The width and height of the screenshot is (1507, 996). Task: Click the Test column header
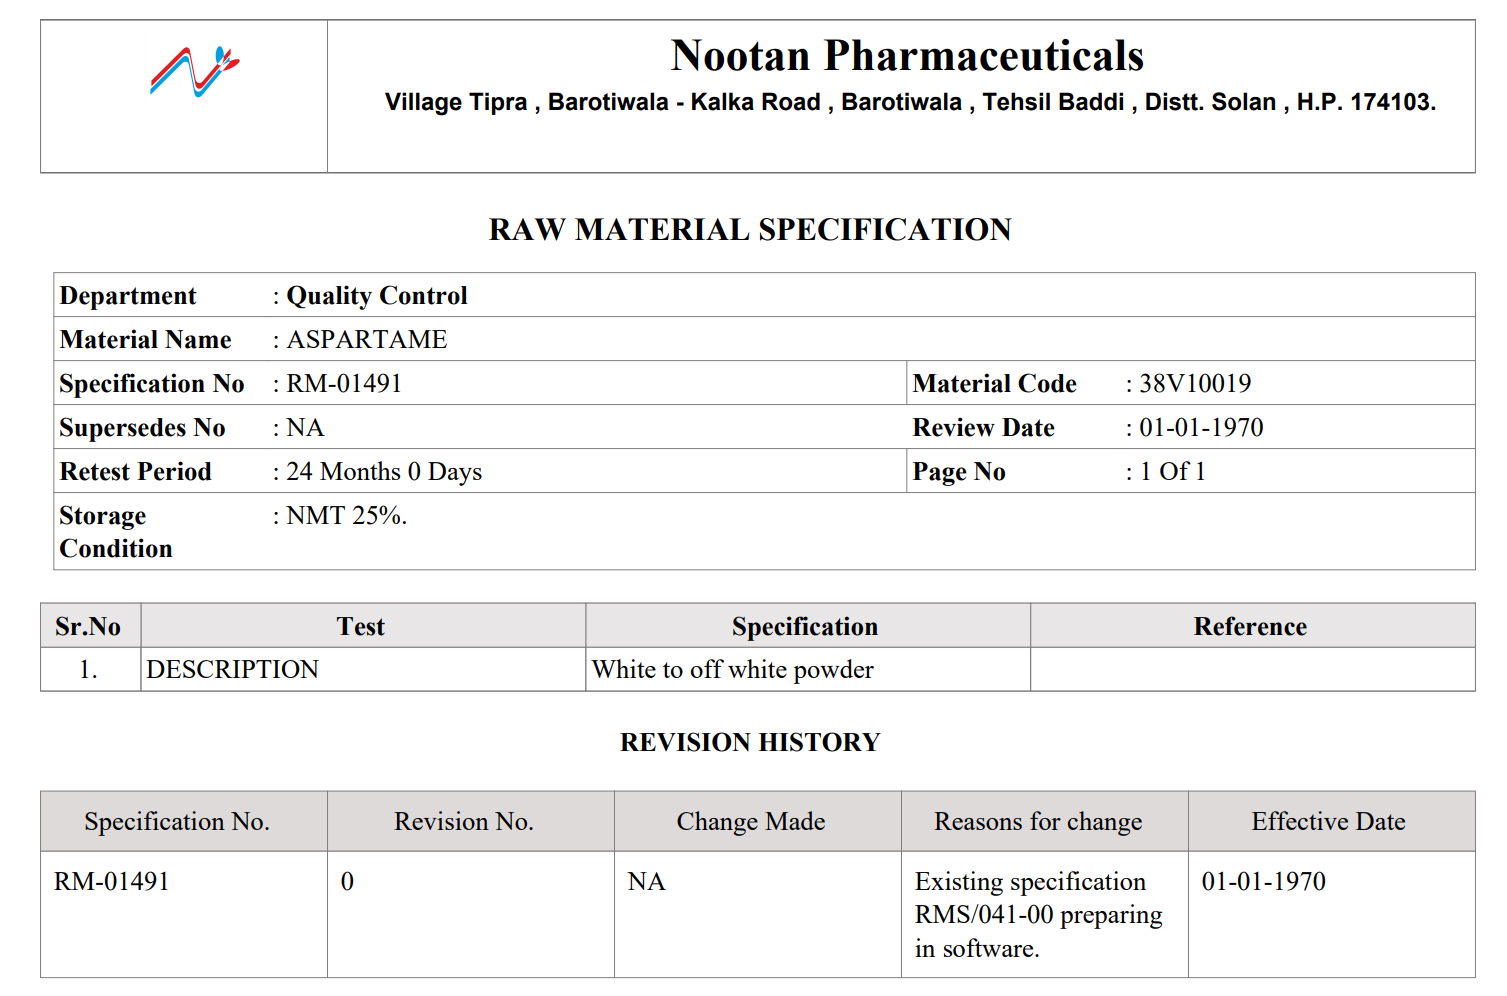click(361, 627)
